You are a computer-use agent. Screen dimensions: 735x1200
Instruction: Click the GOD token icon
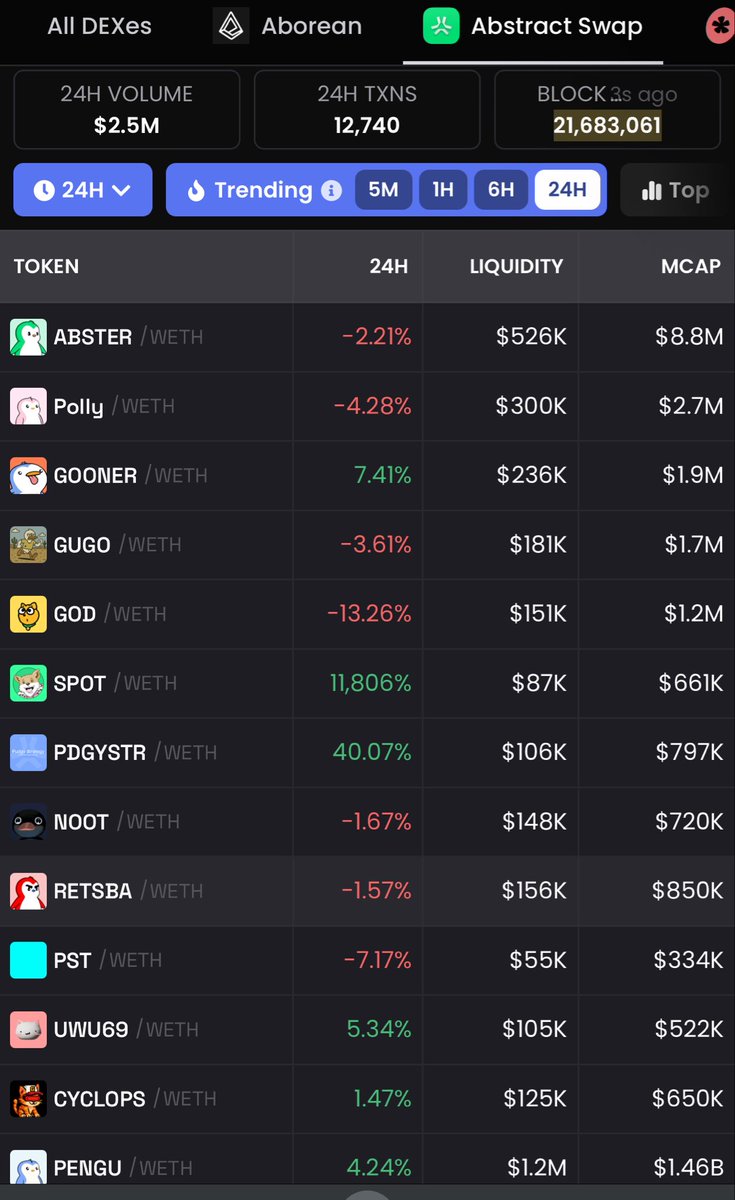pos(28,614)
